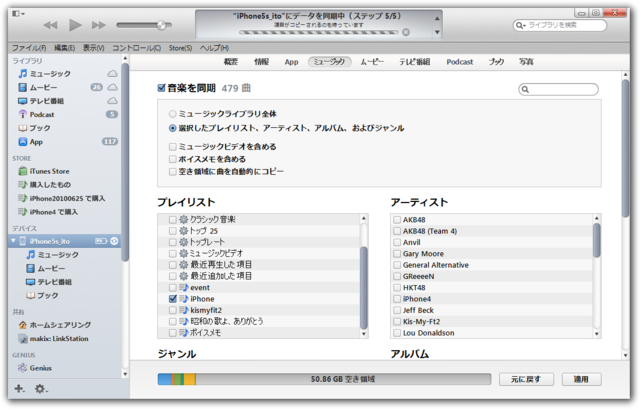Image resolution: width=640 pixels, height=409 pixels.
Task: Switch to the ムービー tab
Action: (372, 62)
